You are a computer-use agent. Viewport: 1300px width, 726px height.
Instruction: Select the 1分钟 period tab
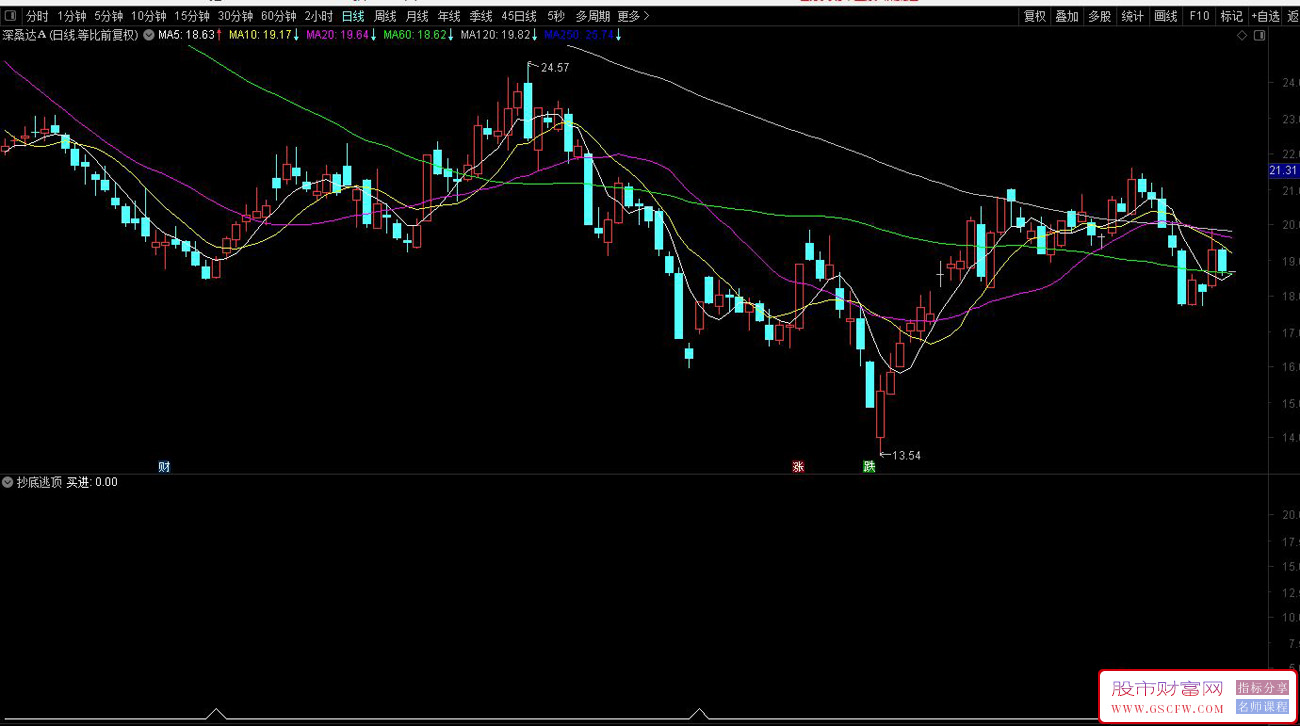point(72,16)
